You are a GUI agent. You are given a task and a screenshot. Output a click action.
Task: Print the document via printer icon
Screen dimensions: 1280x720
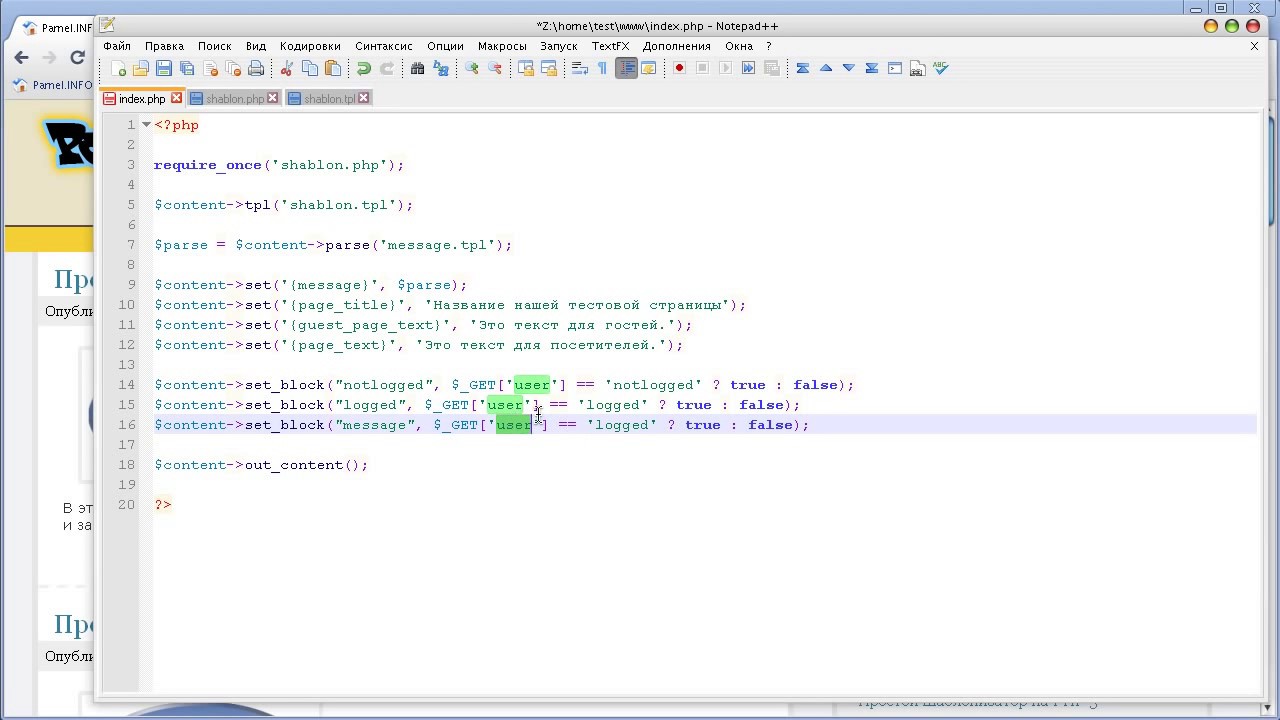(256, 68)
